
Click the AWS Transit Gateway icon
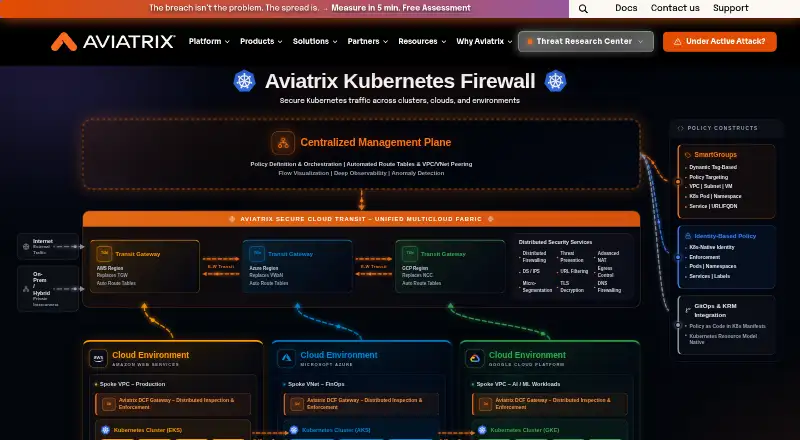pyautogui.click(x=104, y=254)
